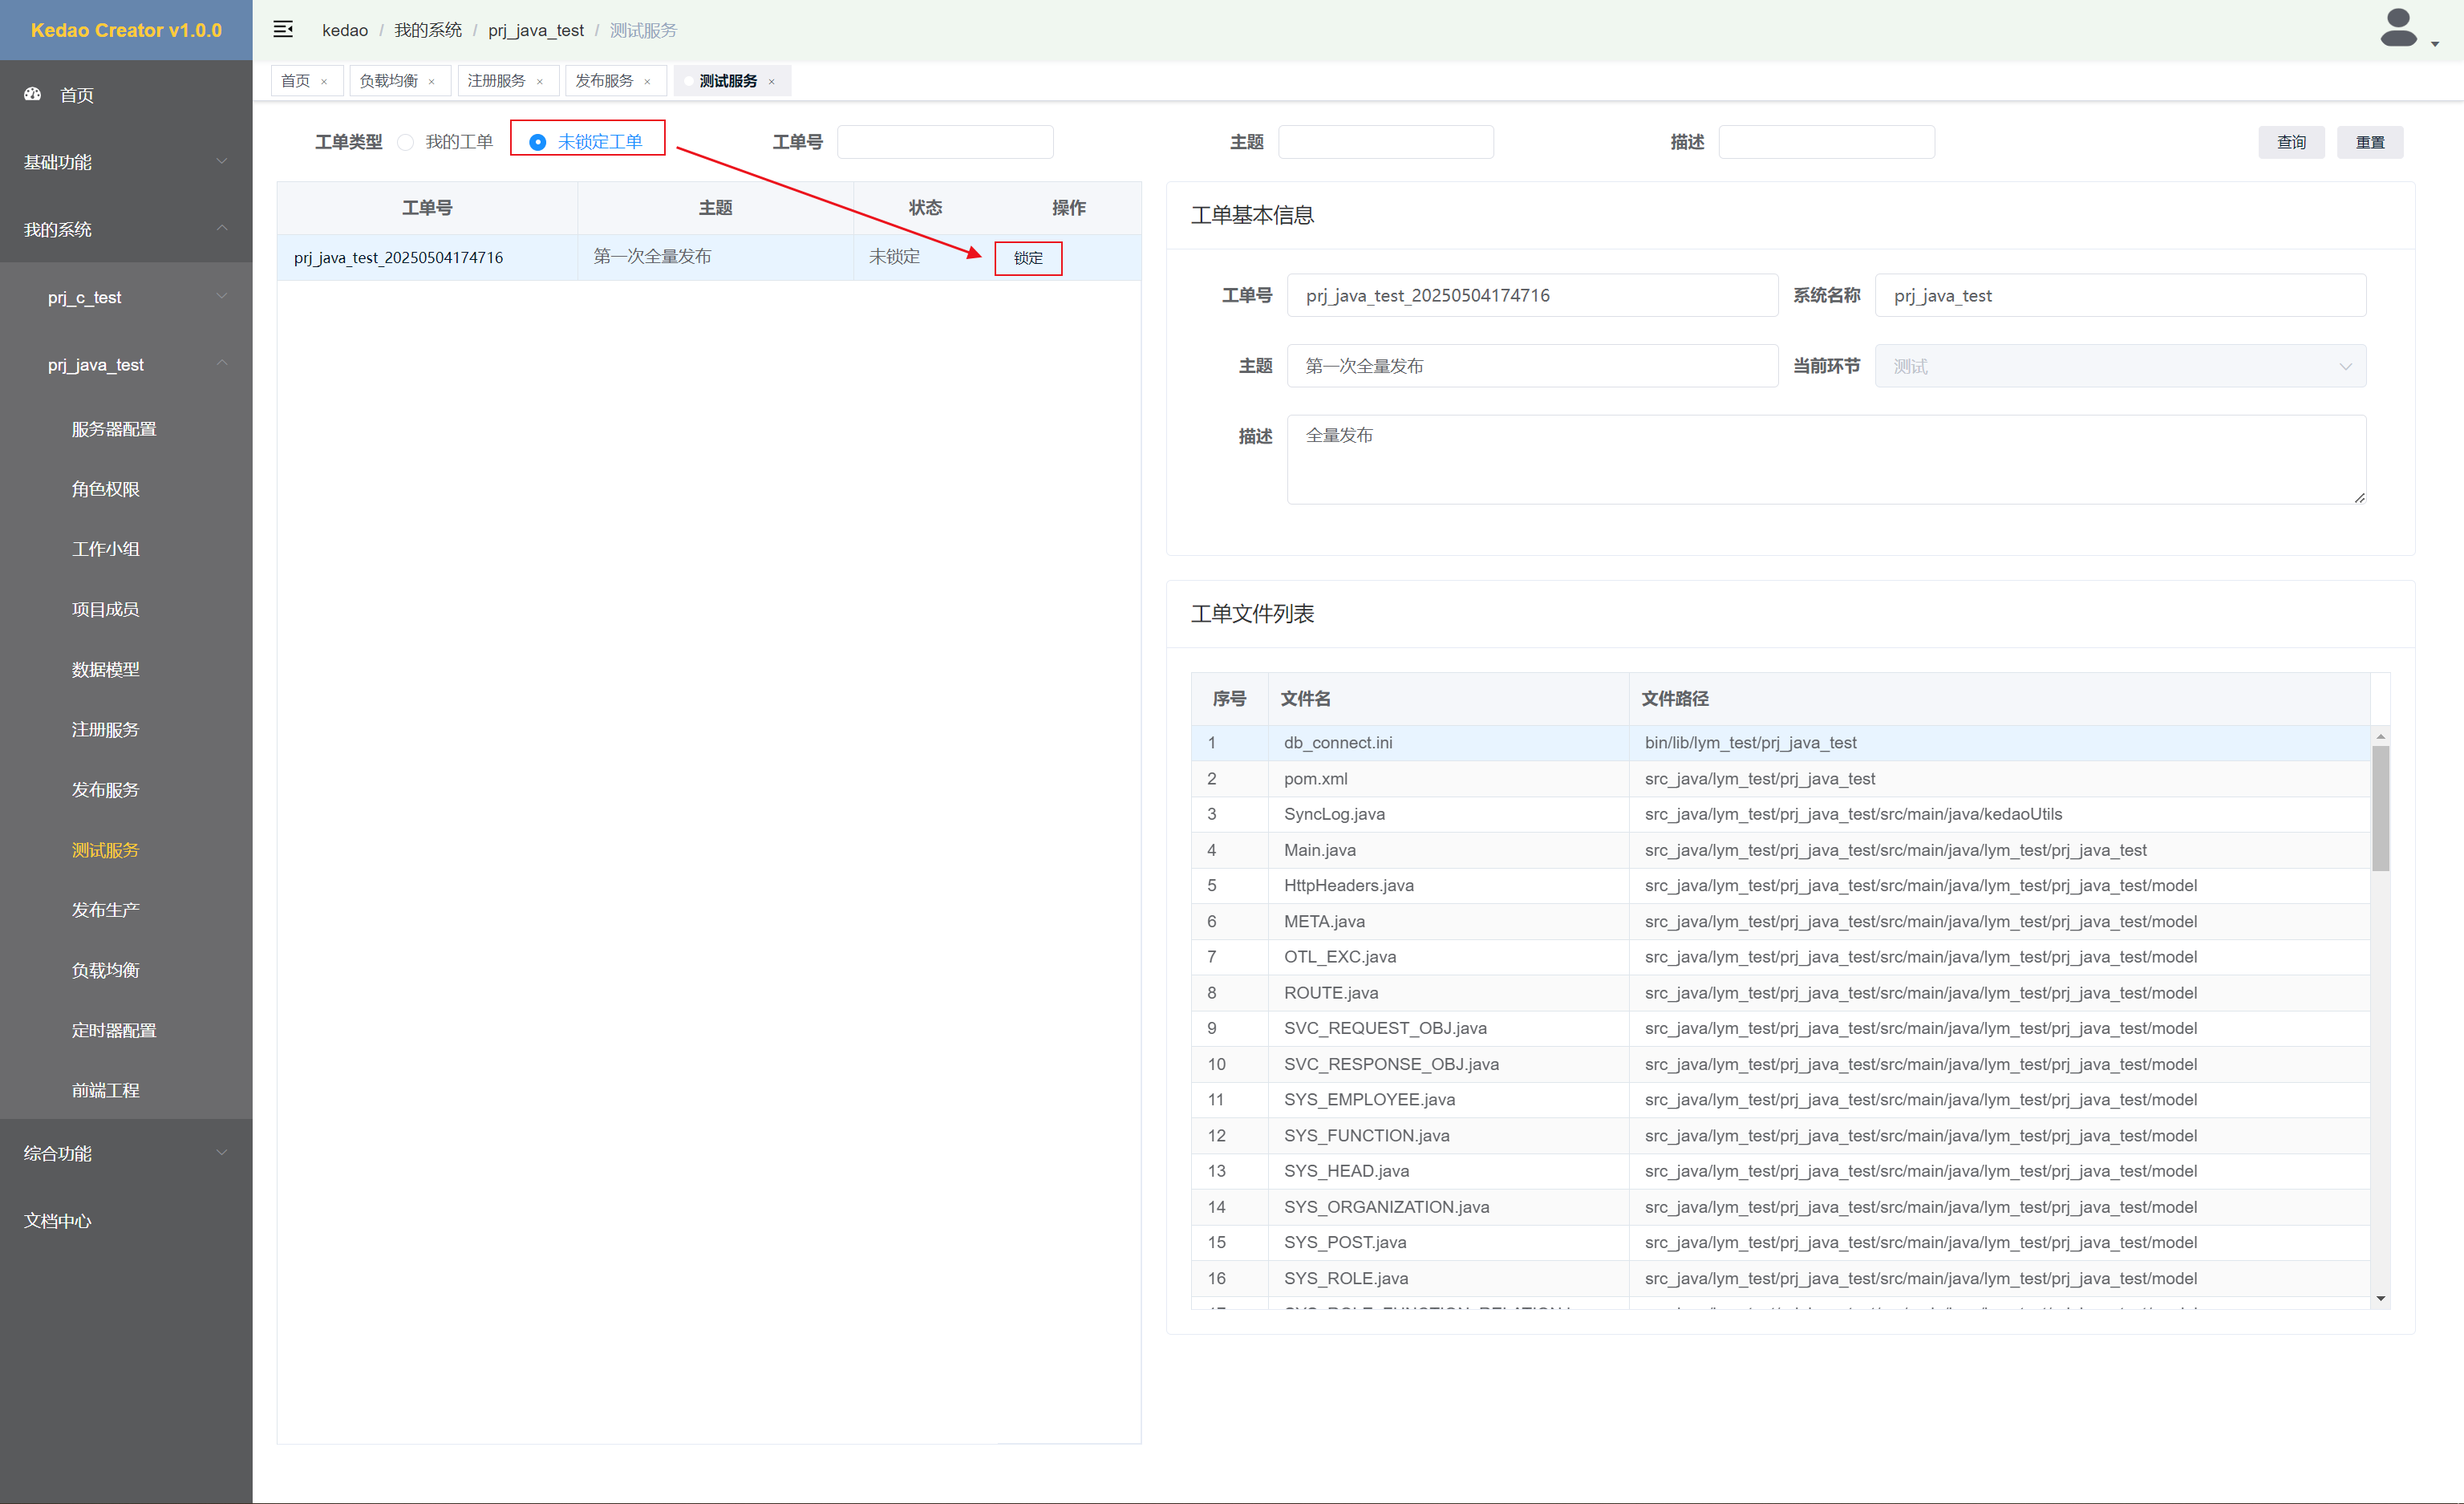
Task: Click scrollbar down arrow in file list
Action: coord(2381,1298)
